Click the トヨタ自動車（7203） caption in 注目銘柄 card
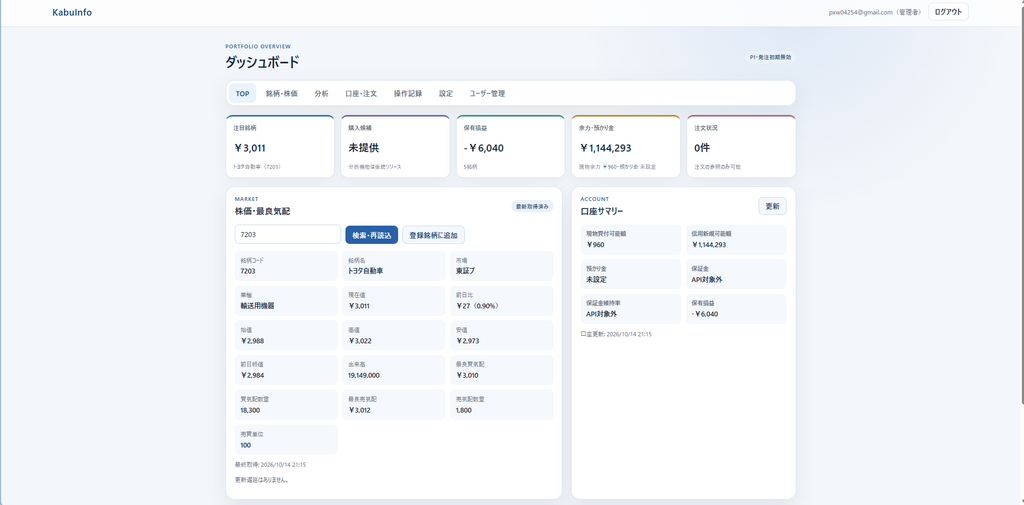This screenshot has width=1024, height=505. point(257,167)
